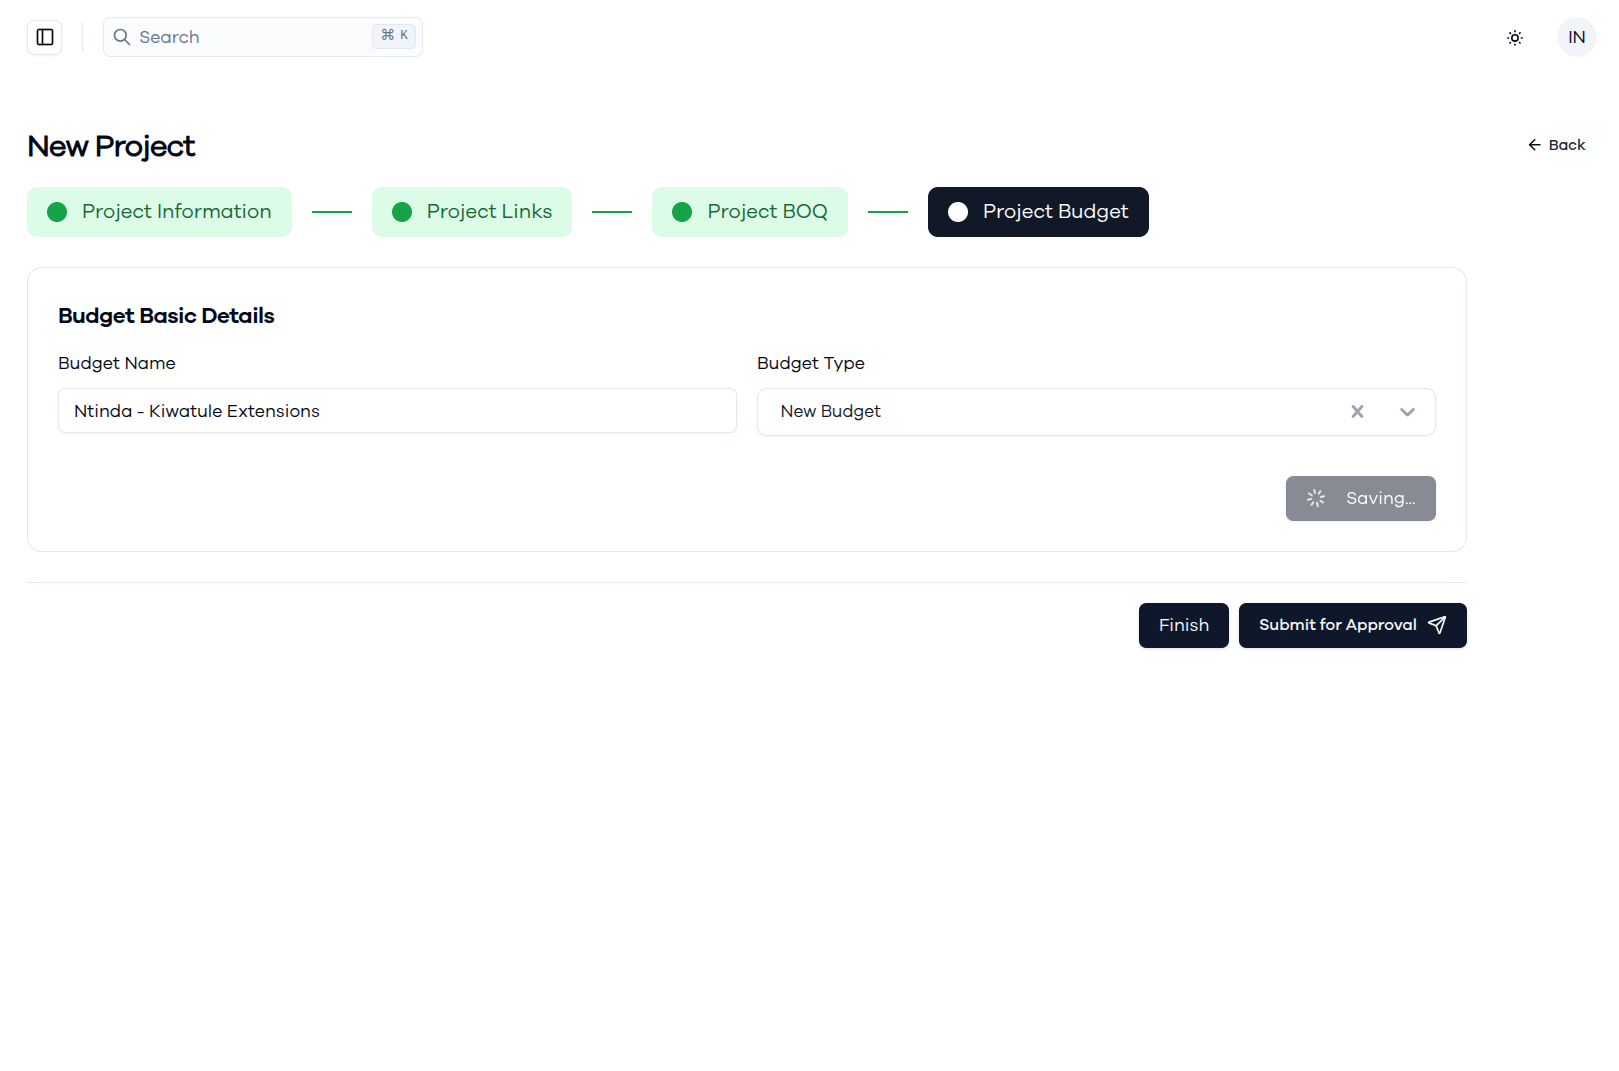
Task: Open the Project BOQ step
Action: 750,212
